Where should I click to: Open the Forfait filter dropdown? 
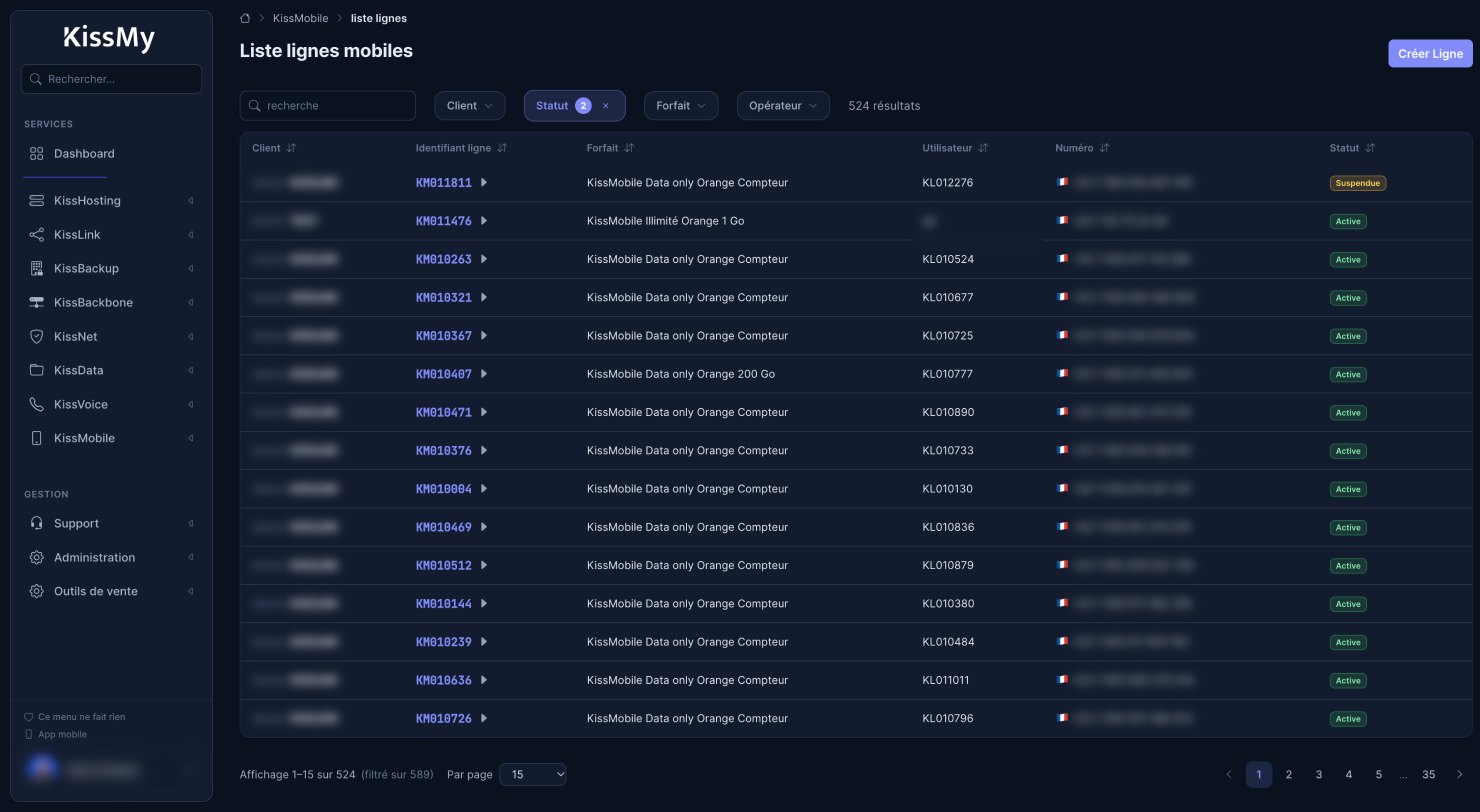(681, 106)
